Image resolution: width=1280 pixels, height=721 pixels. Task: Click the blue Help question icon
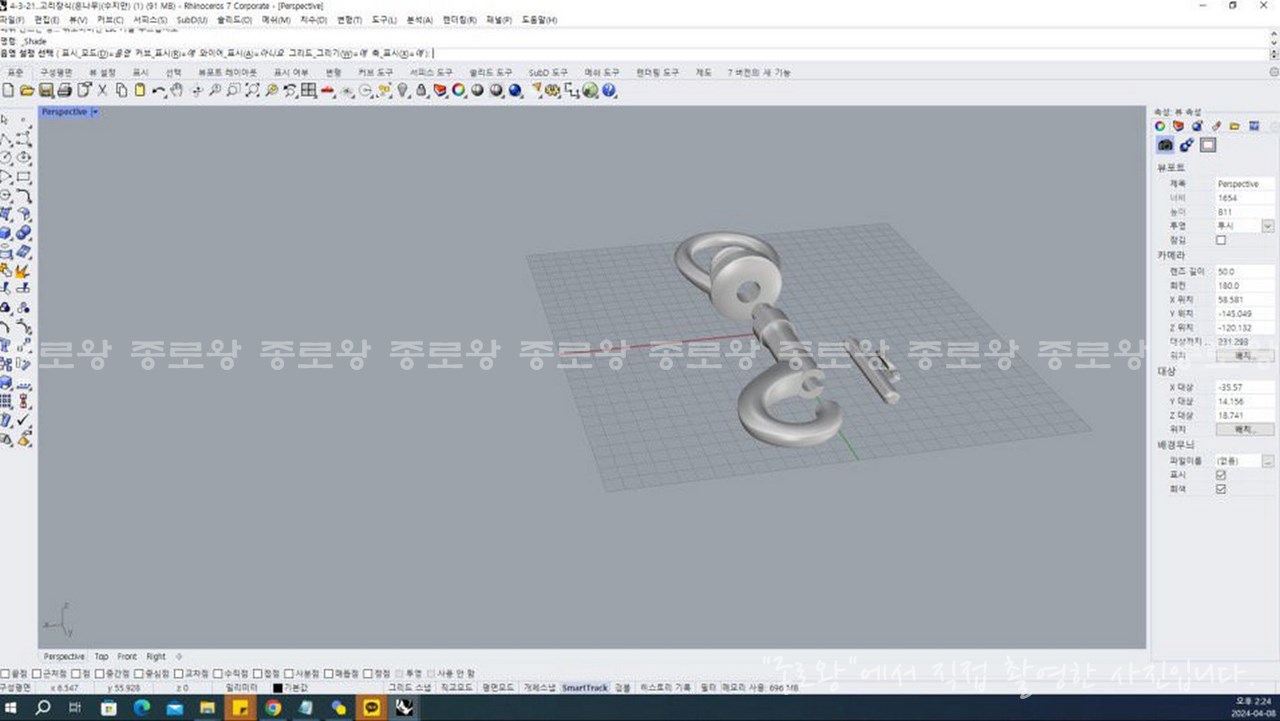coord(609,90)
